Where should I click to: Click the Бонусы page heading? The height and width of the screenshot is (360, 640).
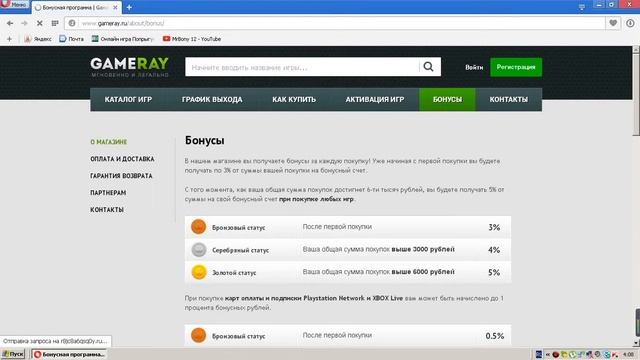pos(204,140)
